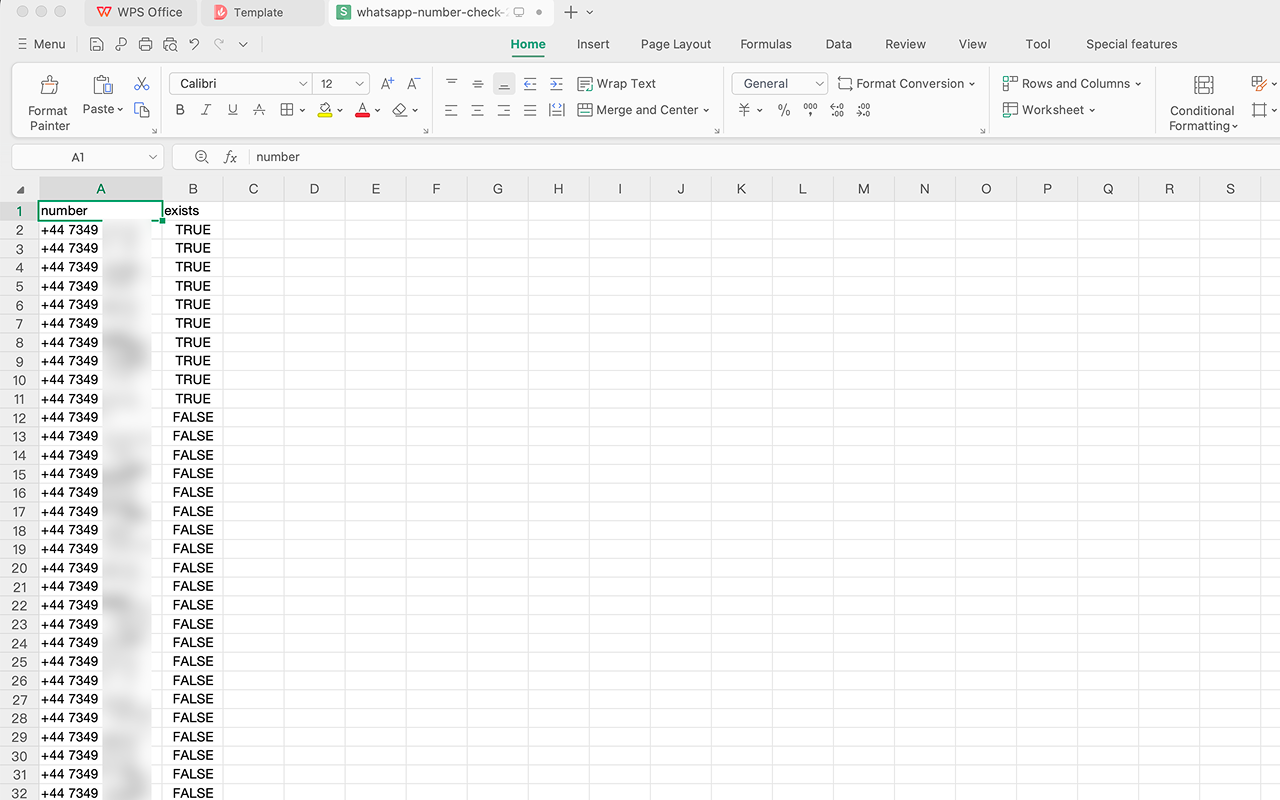Image resolution: width=1280 pixels, height=800 pixels.
Task: Select the column B header
Action: (193, 189)
